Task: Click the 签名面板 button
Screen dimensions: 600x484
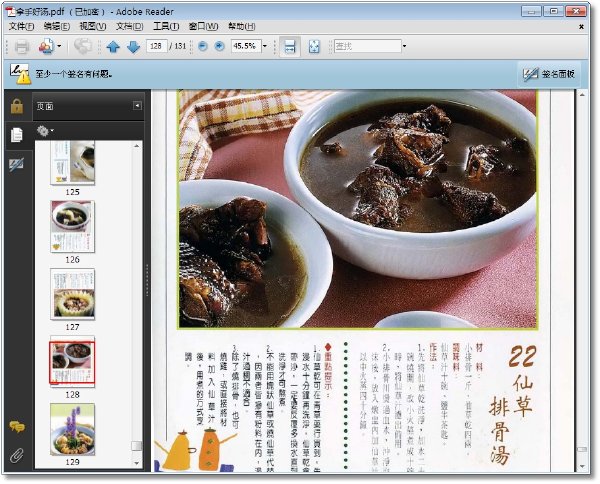Action: pos(548,74)
